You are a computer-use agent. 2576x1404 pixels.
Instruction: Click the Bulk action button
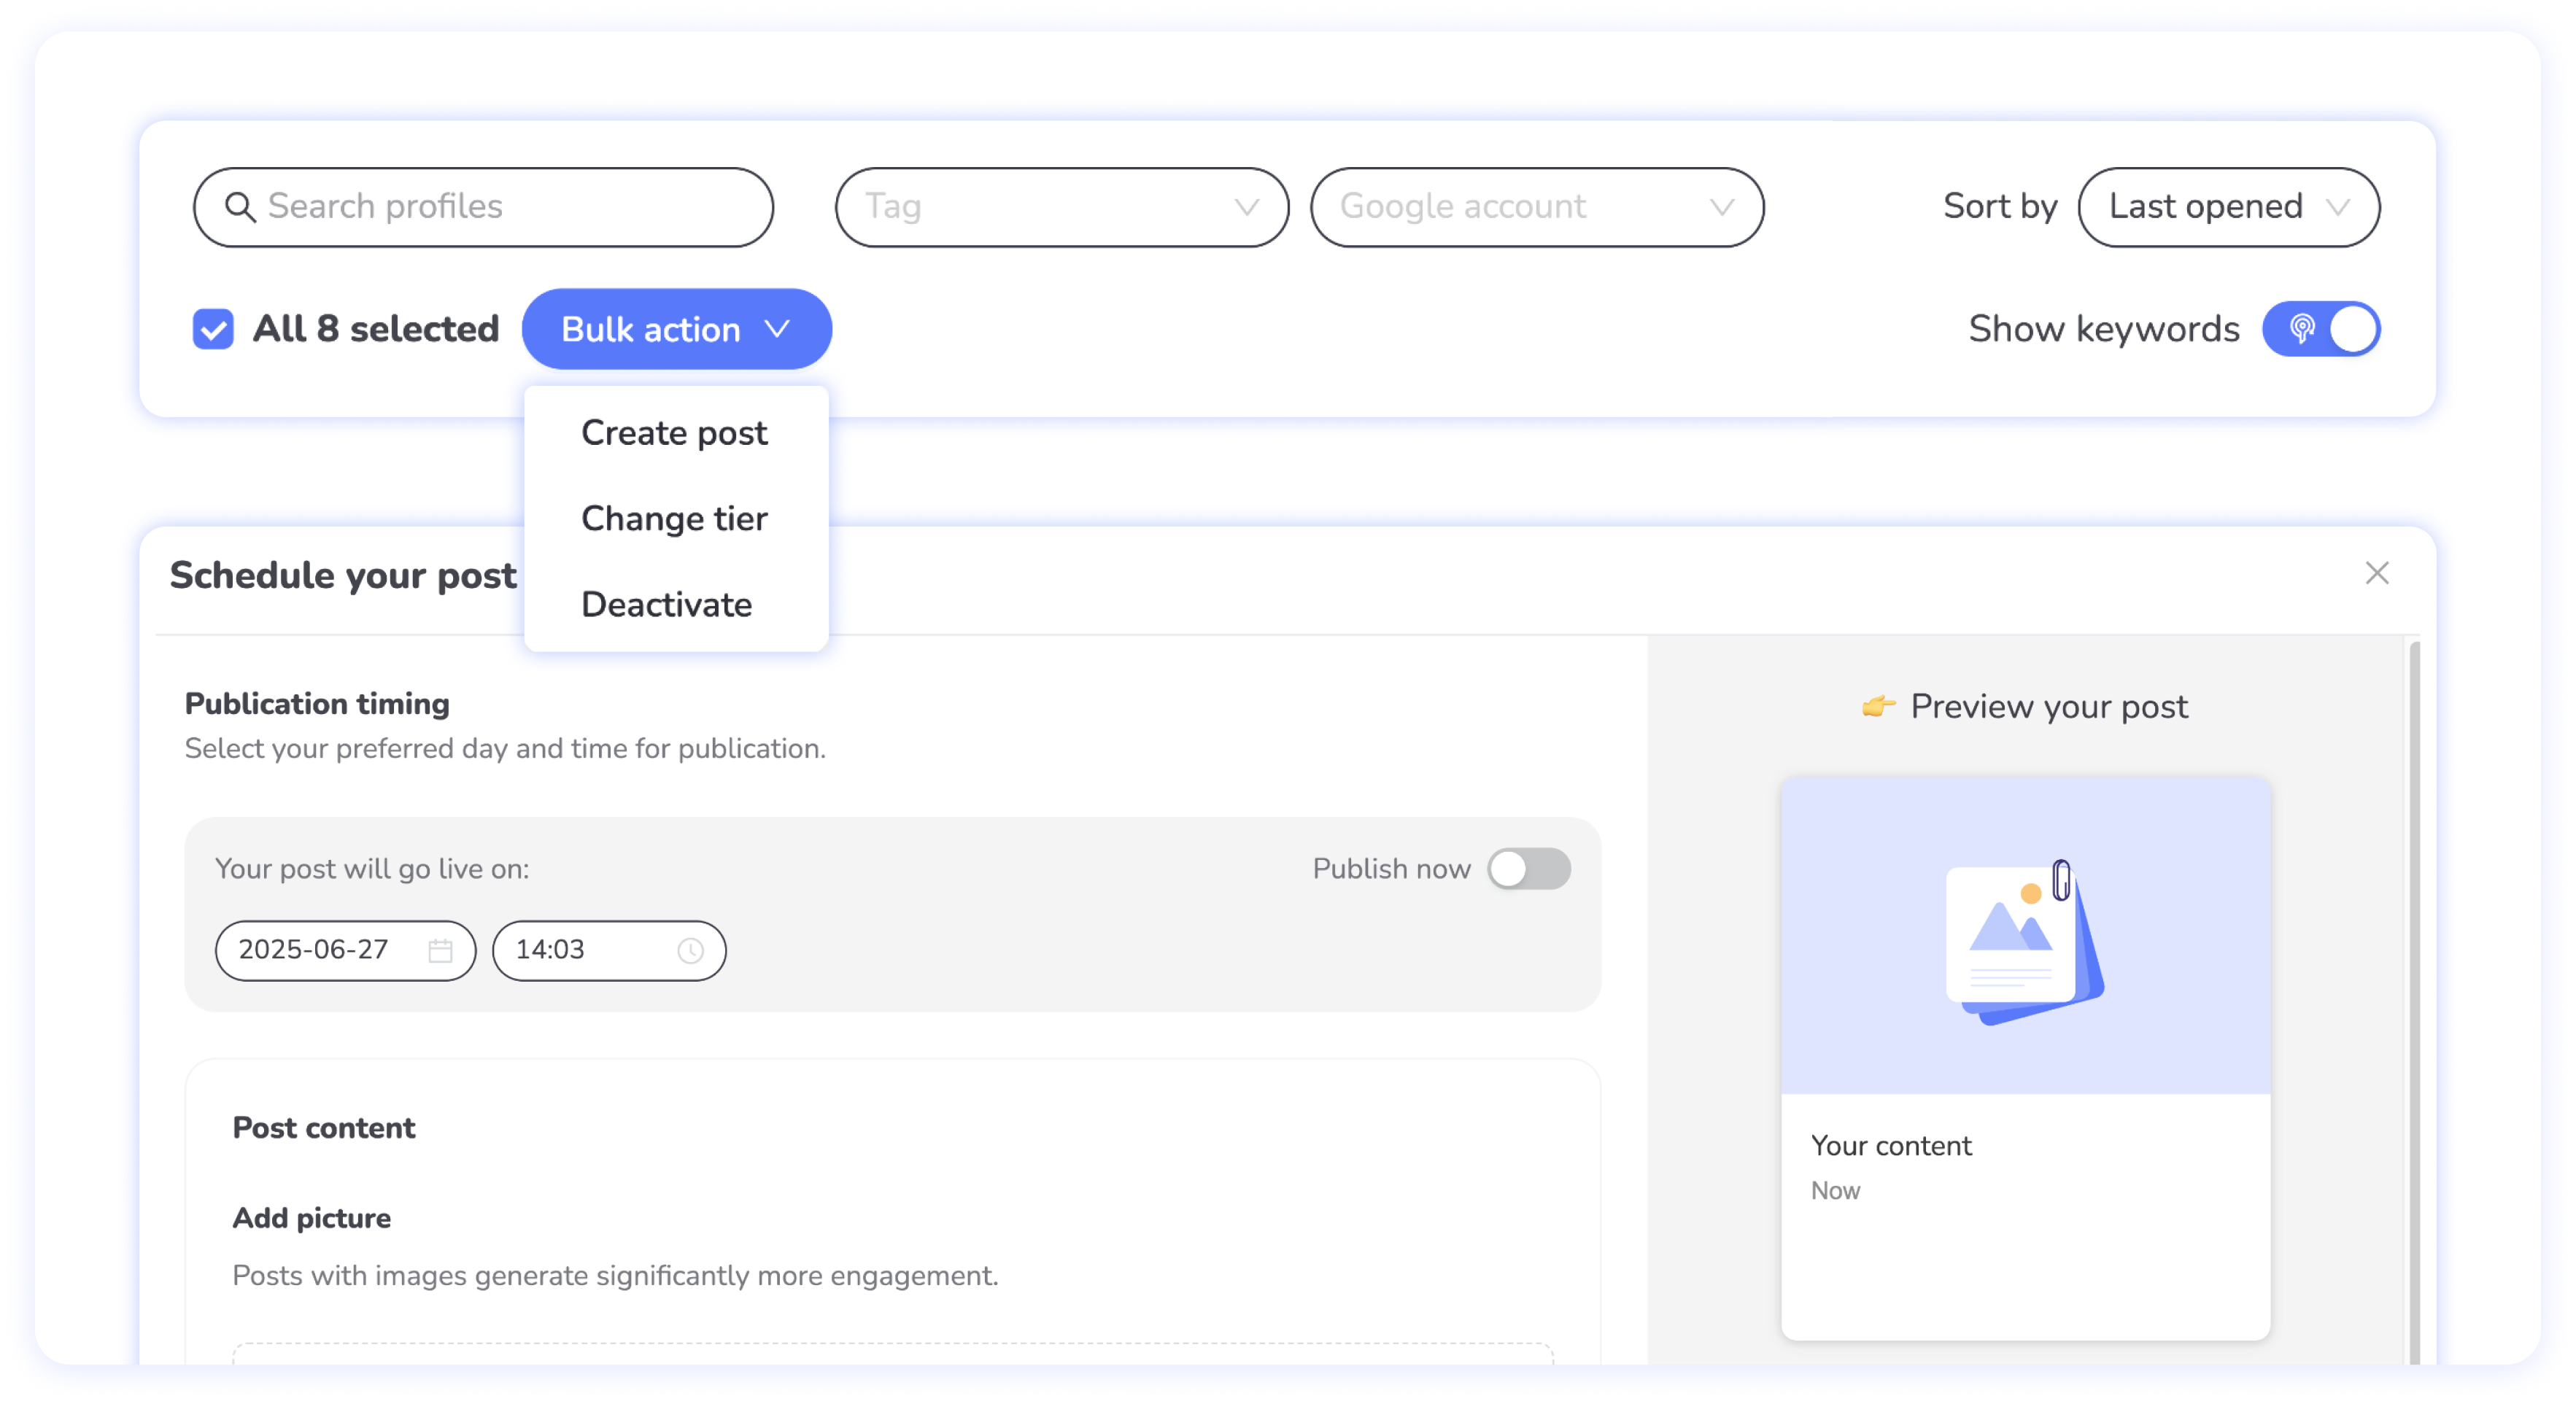pyautogui.click(x=650, y=329)
